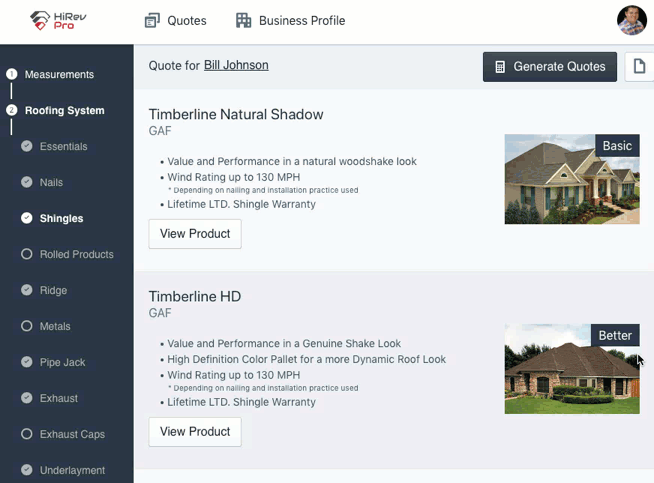Image resolution: width=654 pixels, height=483 pixels.
Task: Select Pipe Jack in the sidebar
Action: [63, 362]
